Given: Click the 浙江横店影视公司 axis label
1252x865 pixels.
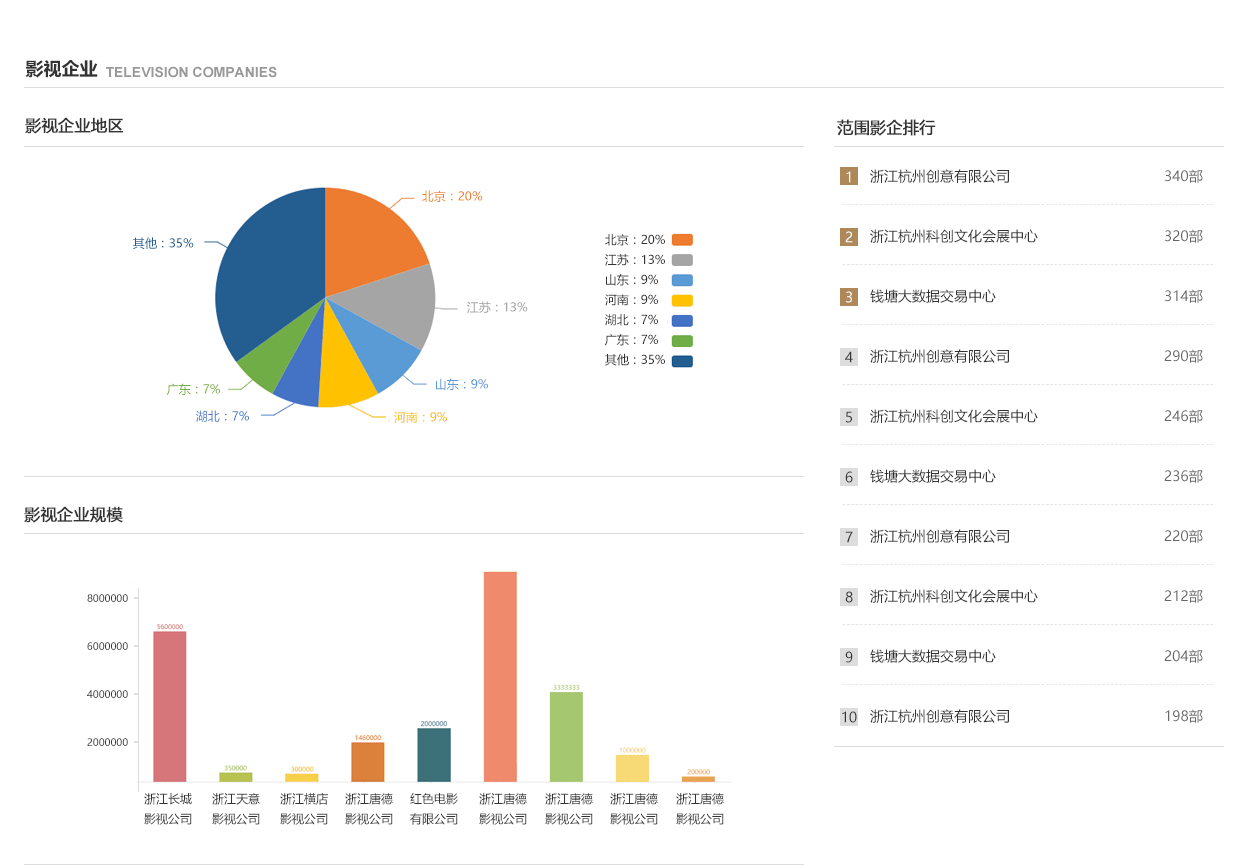Looking at the screenshot, I should [304, 809].
